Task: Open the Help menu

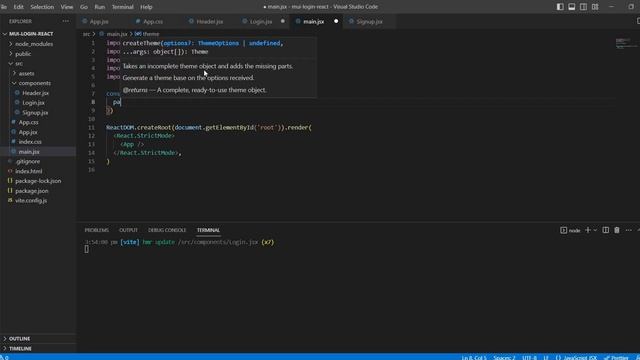Action: click(x=146, y=7)
